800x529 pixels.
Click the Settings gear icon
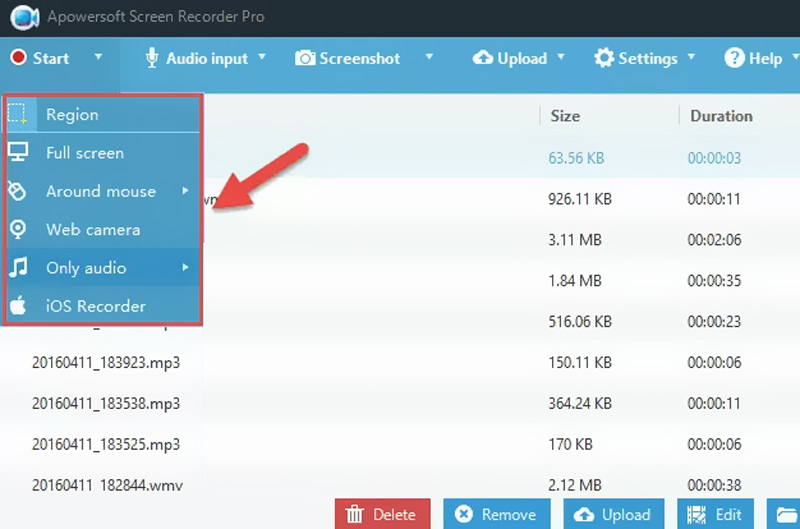604,58
